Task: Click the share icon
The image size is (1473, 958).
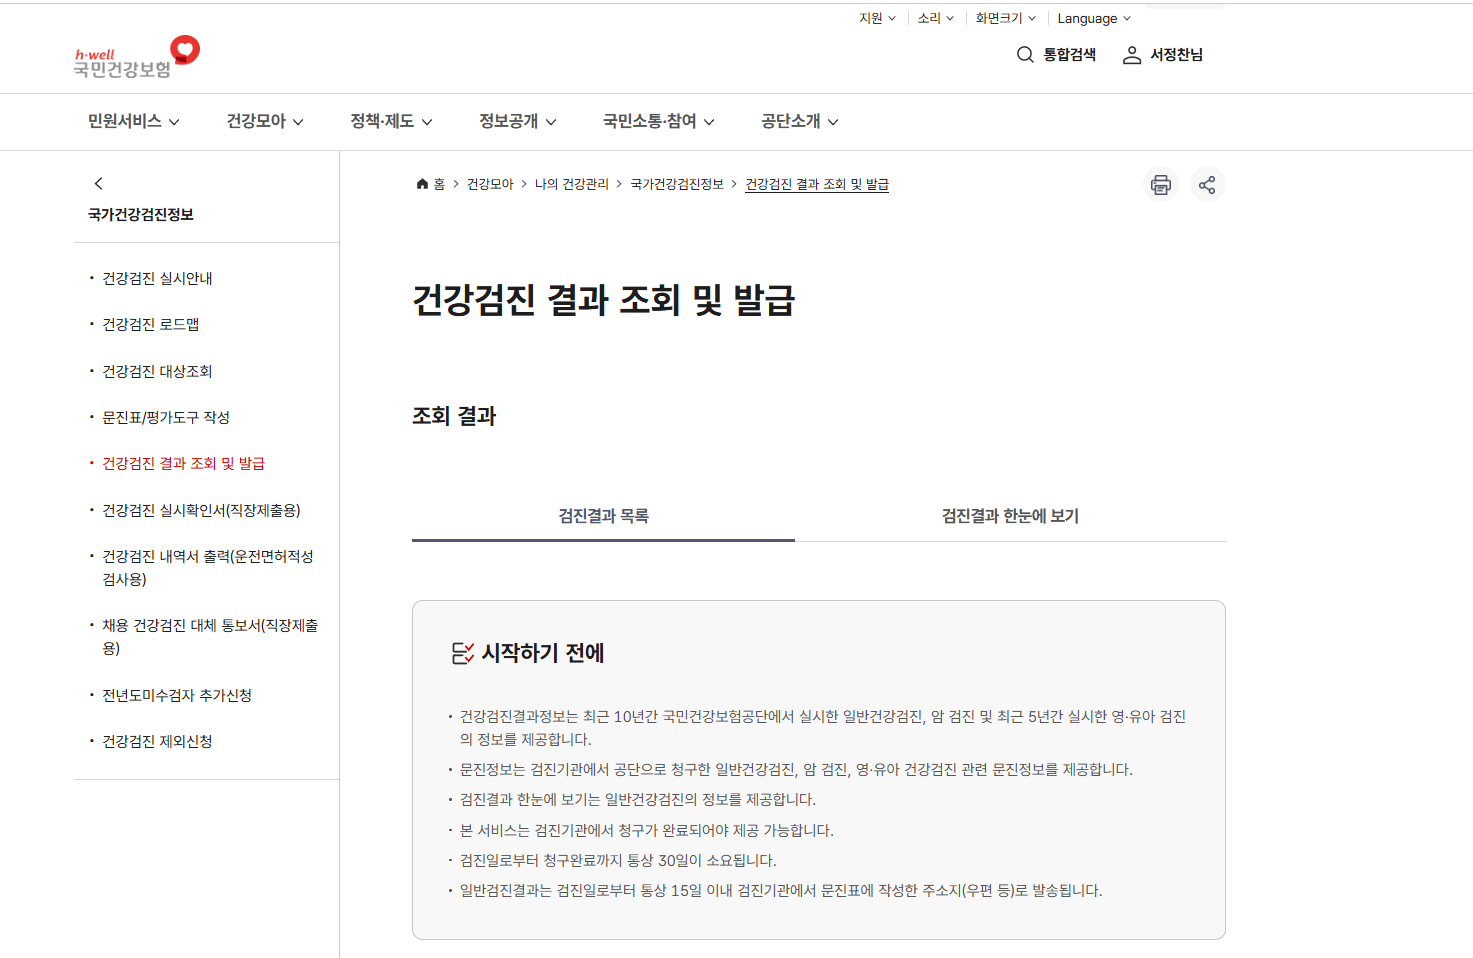Action: (1208, 184)
